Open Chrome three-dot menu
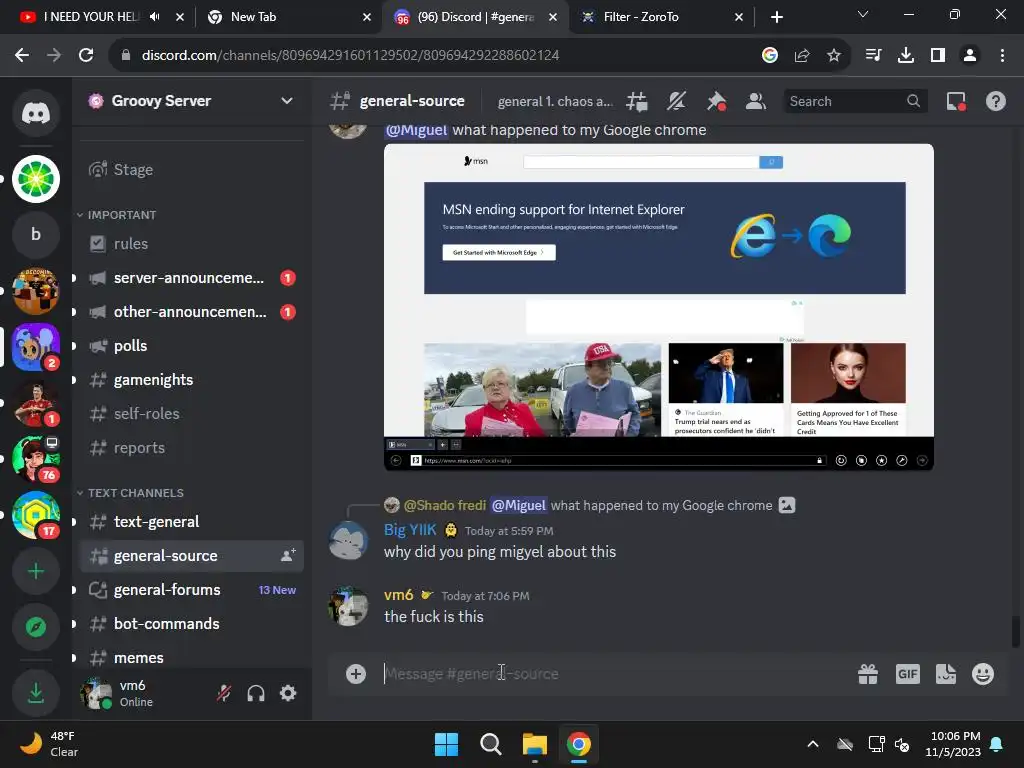Image resolution: width=1024 pixels, height=768 pixels. tap(1002, 56)
